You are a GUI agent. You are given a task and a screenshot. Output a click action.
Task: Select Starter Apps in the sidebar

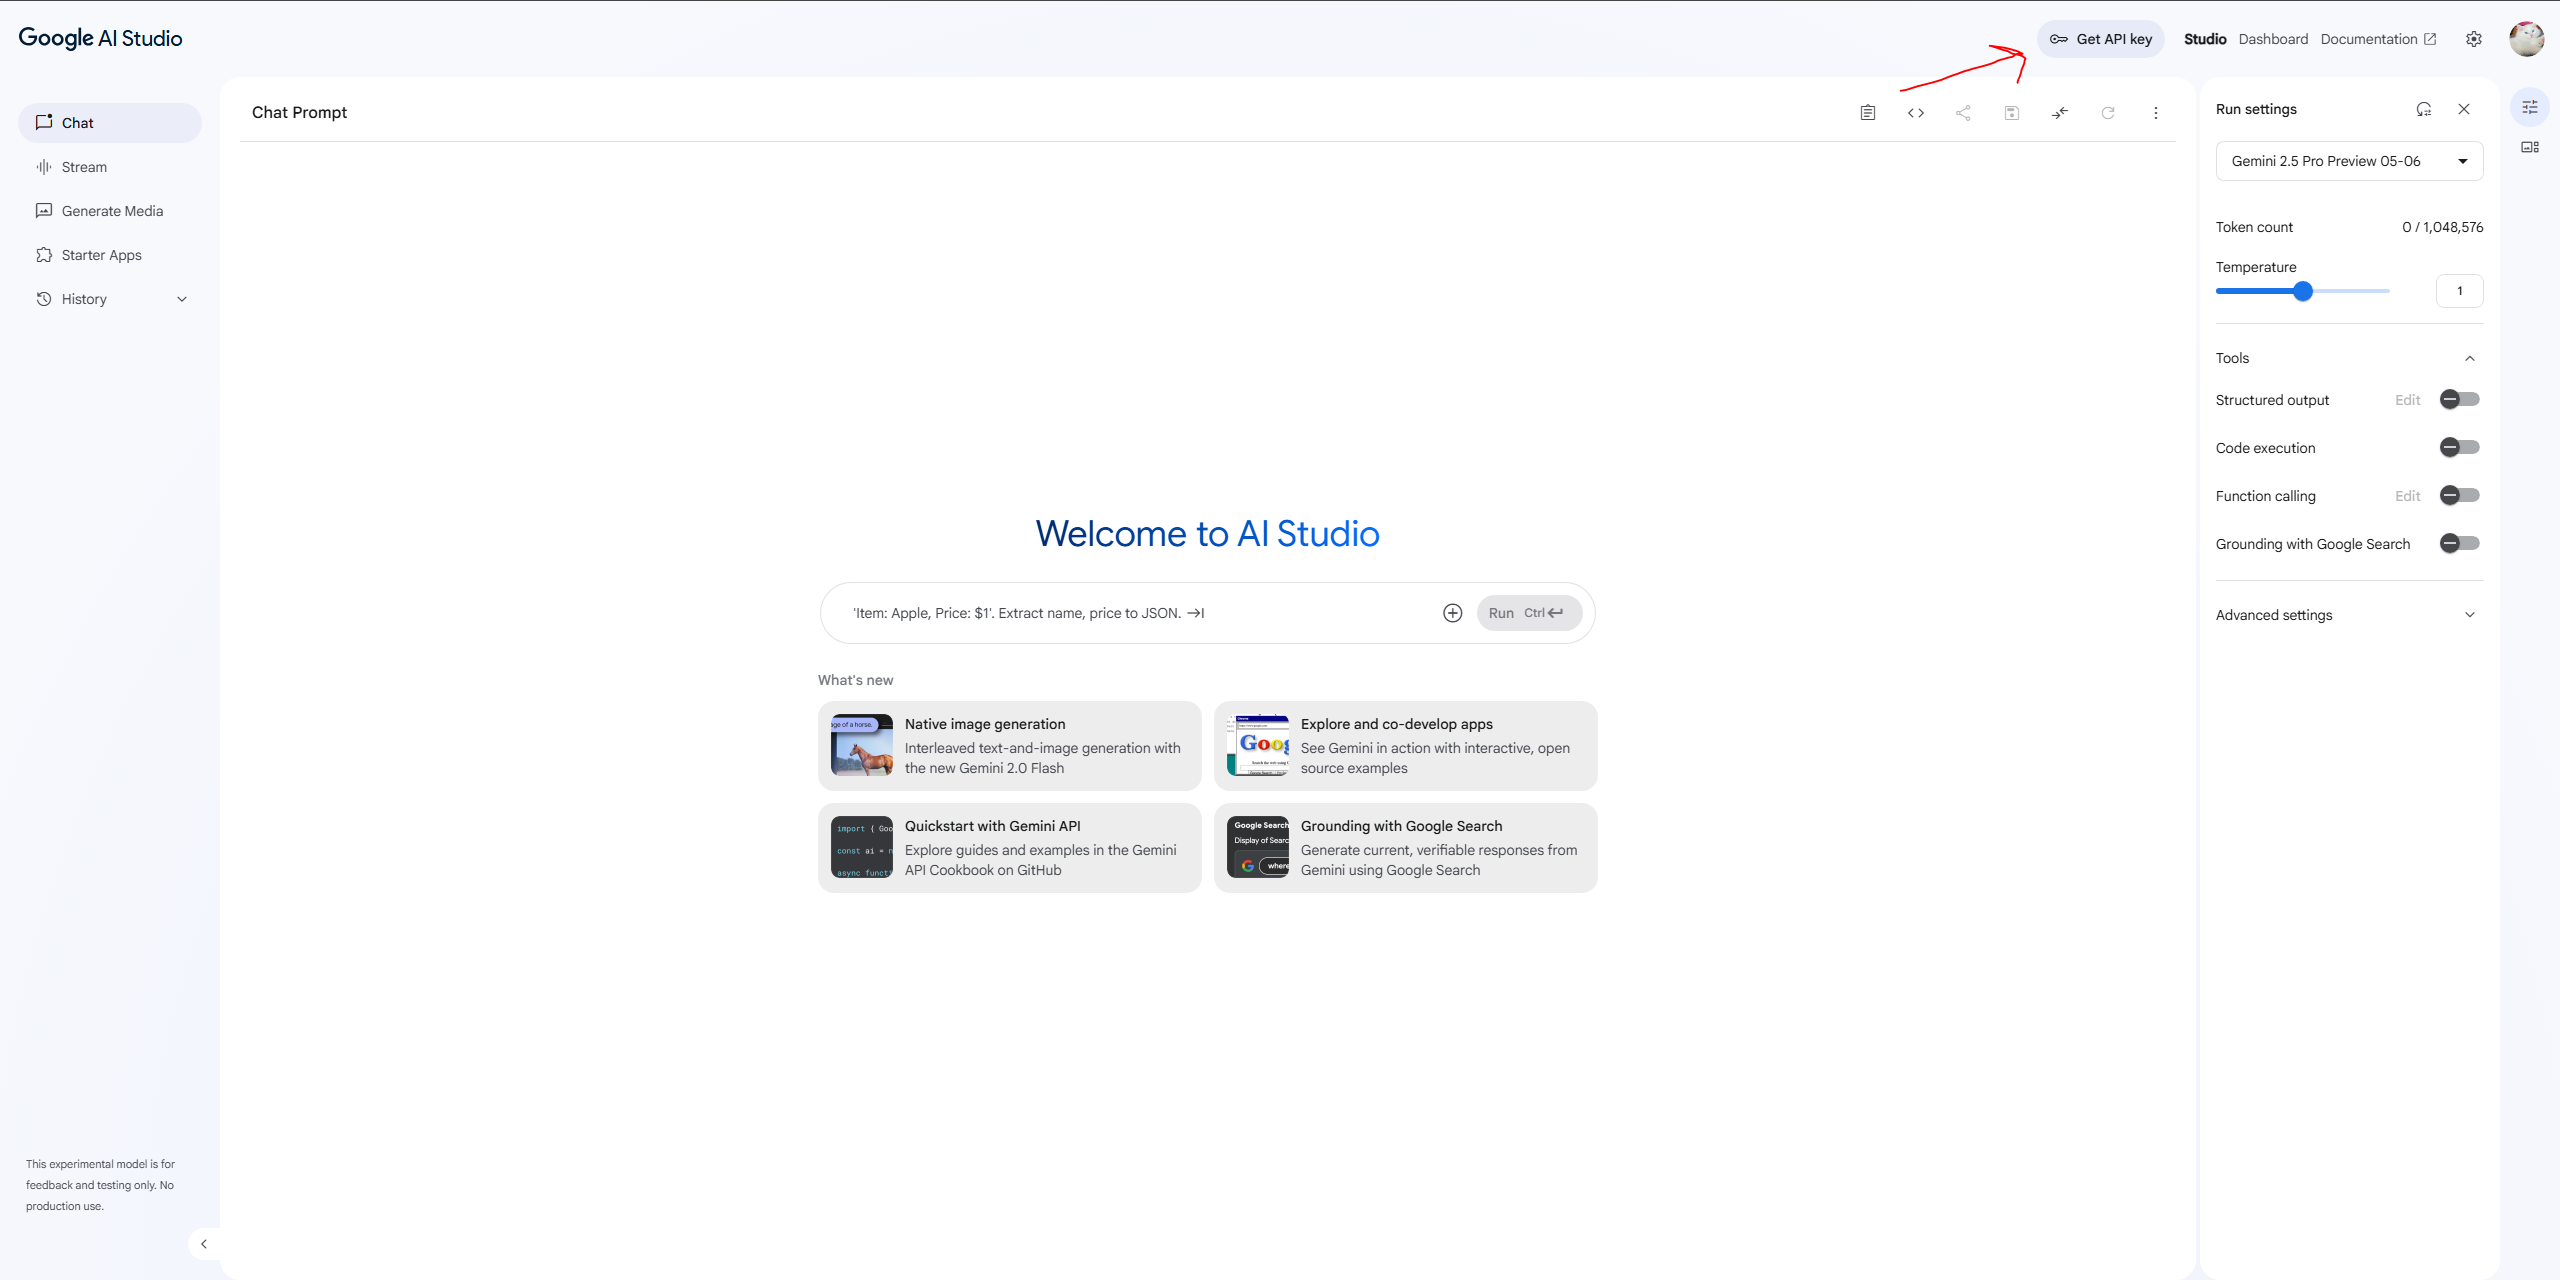click(x=110, y=255)
